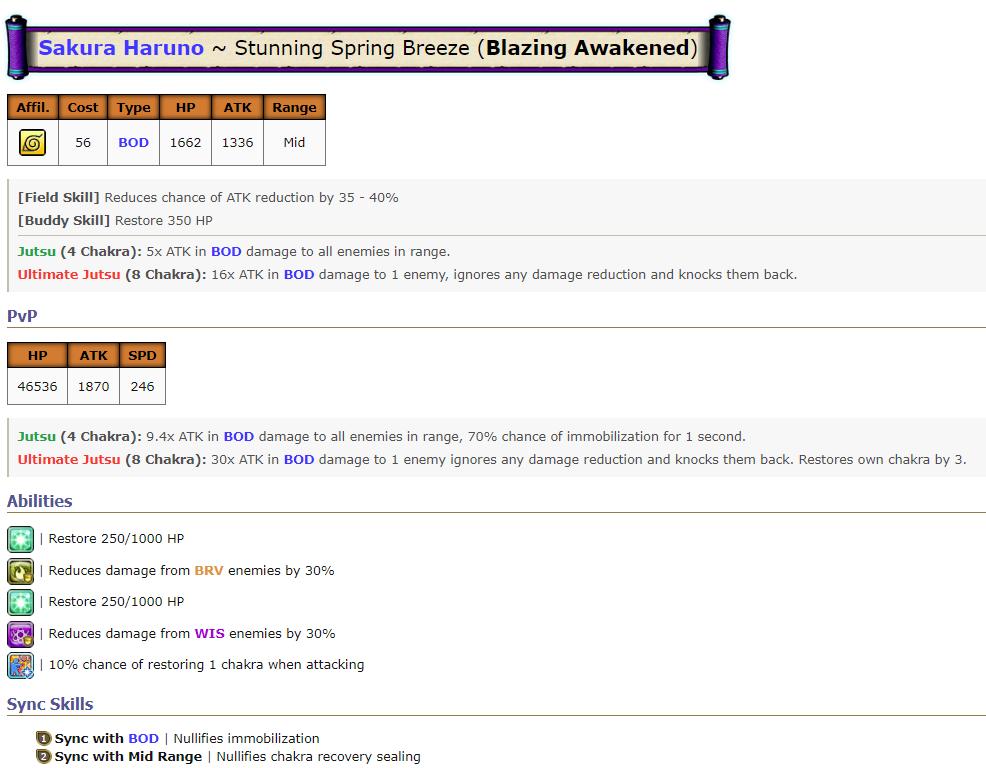Click the Leaf Village affiliation icon
This screenshot has height=768, width=986.
pos(33,143)
